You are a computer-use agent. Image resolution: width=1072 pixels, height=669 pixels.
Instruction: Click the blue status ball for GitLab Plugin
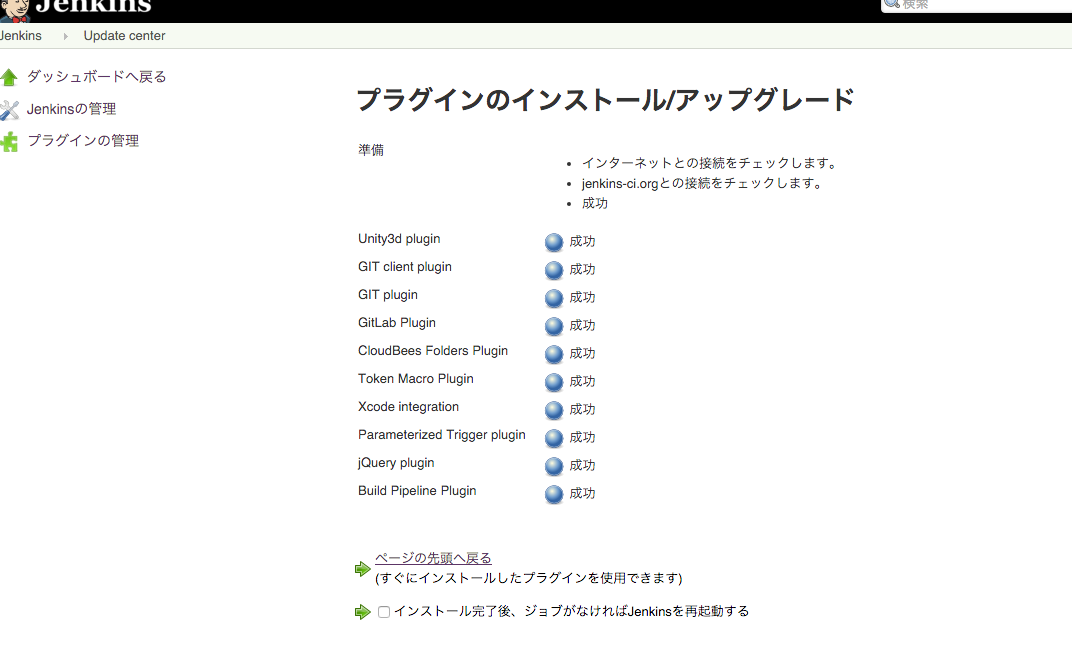click(554, 326)
